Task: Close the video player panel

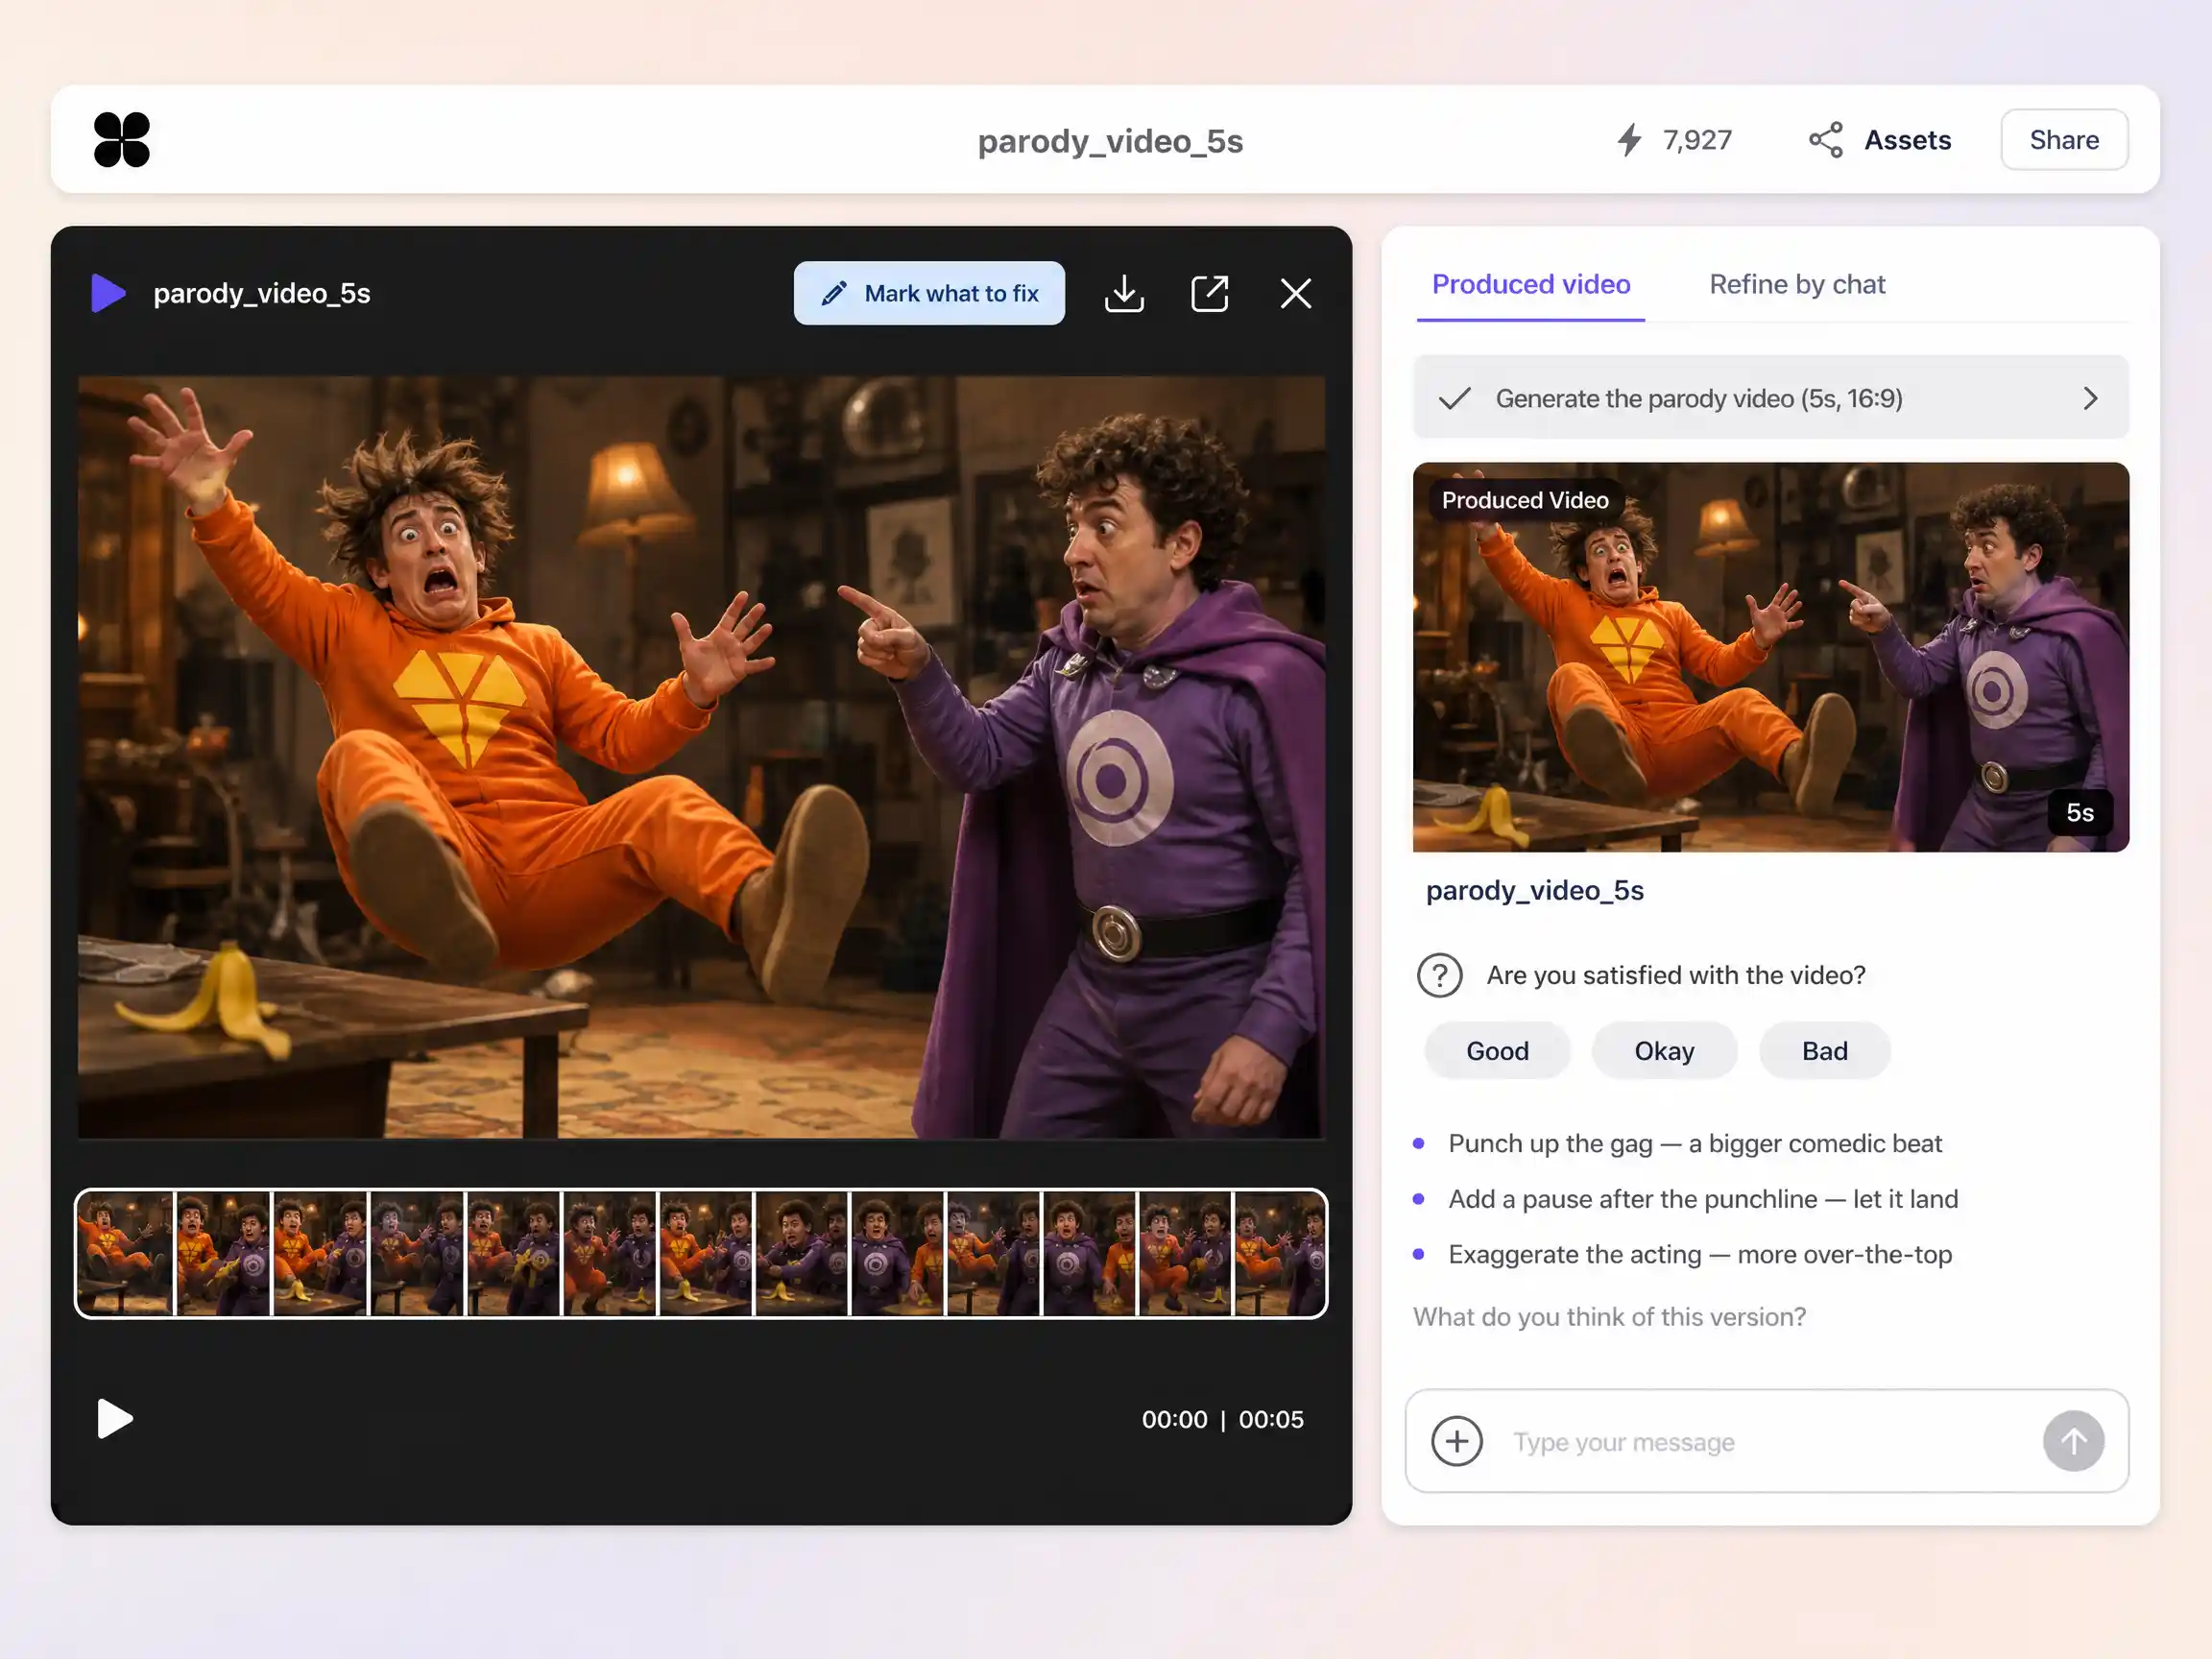Action: click(x=1295, y=293)
